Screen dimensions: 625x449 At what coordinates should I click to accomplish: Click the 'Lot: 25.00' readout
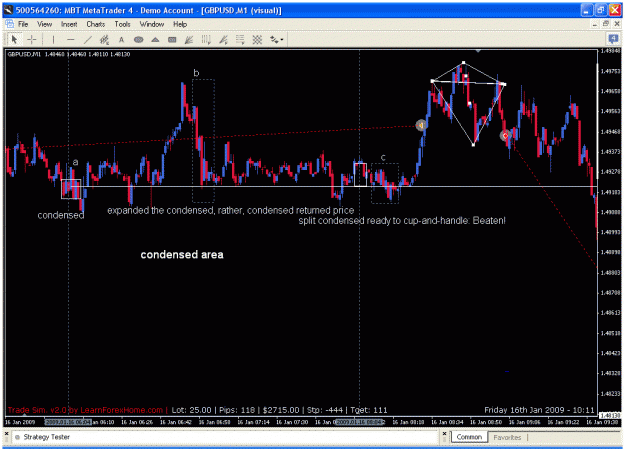pos(191,410)
